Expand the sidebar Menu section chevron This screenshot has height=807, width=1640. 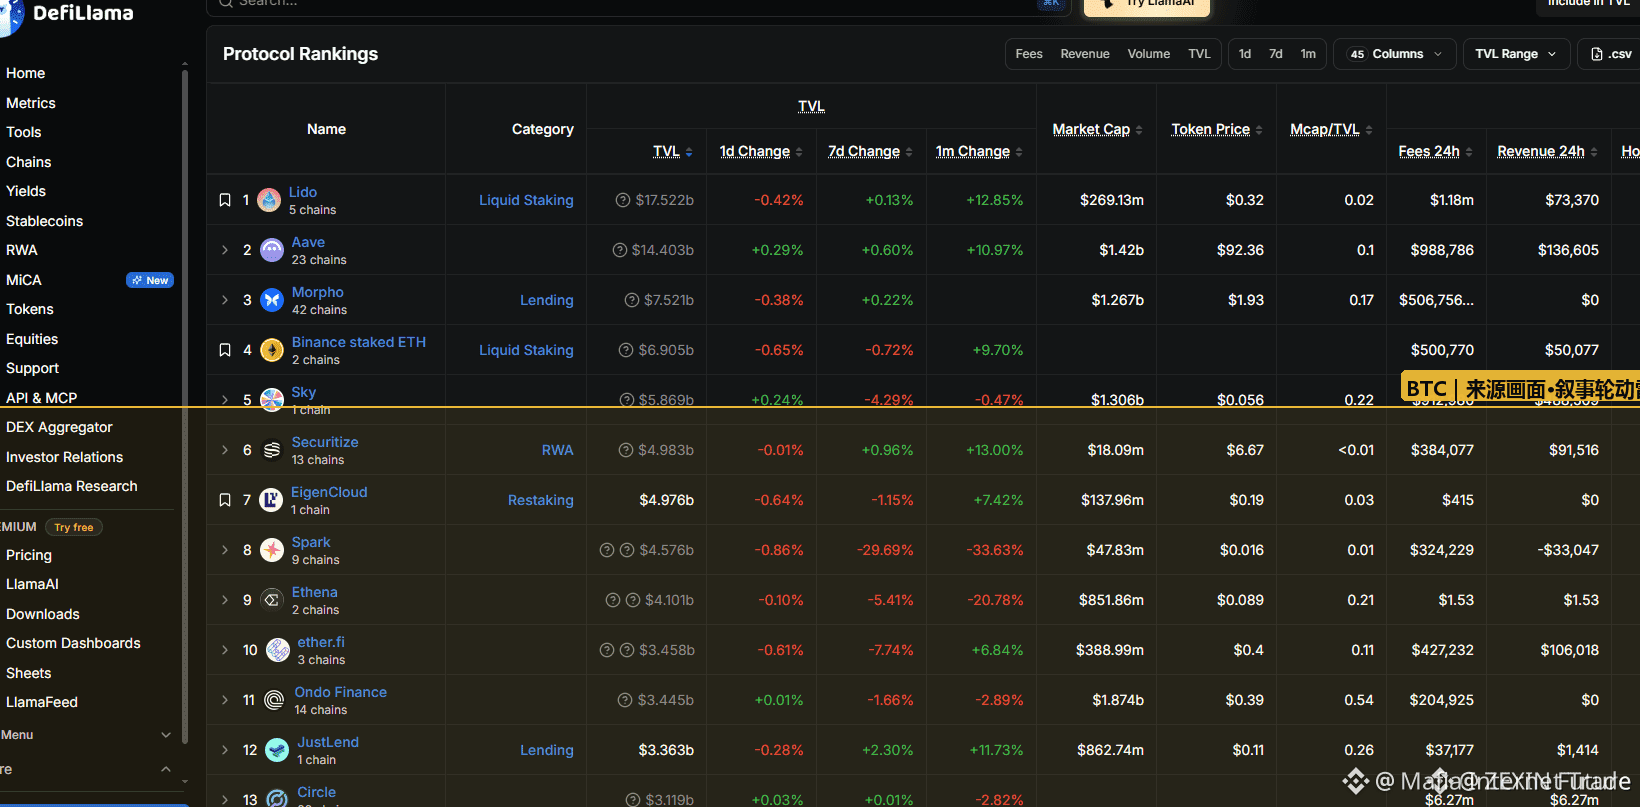pyautogui.click(x=166, y=735)
